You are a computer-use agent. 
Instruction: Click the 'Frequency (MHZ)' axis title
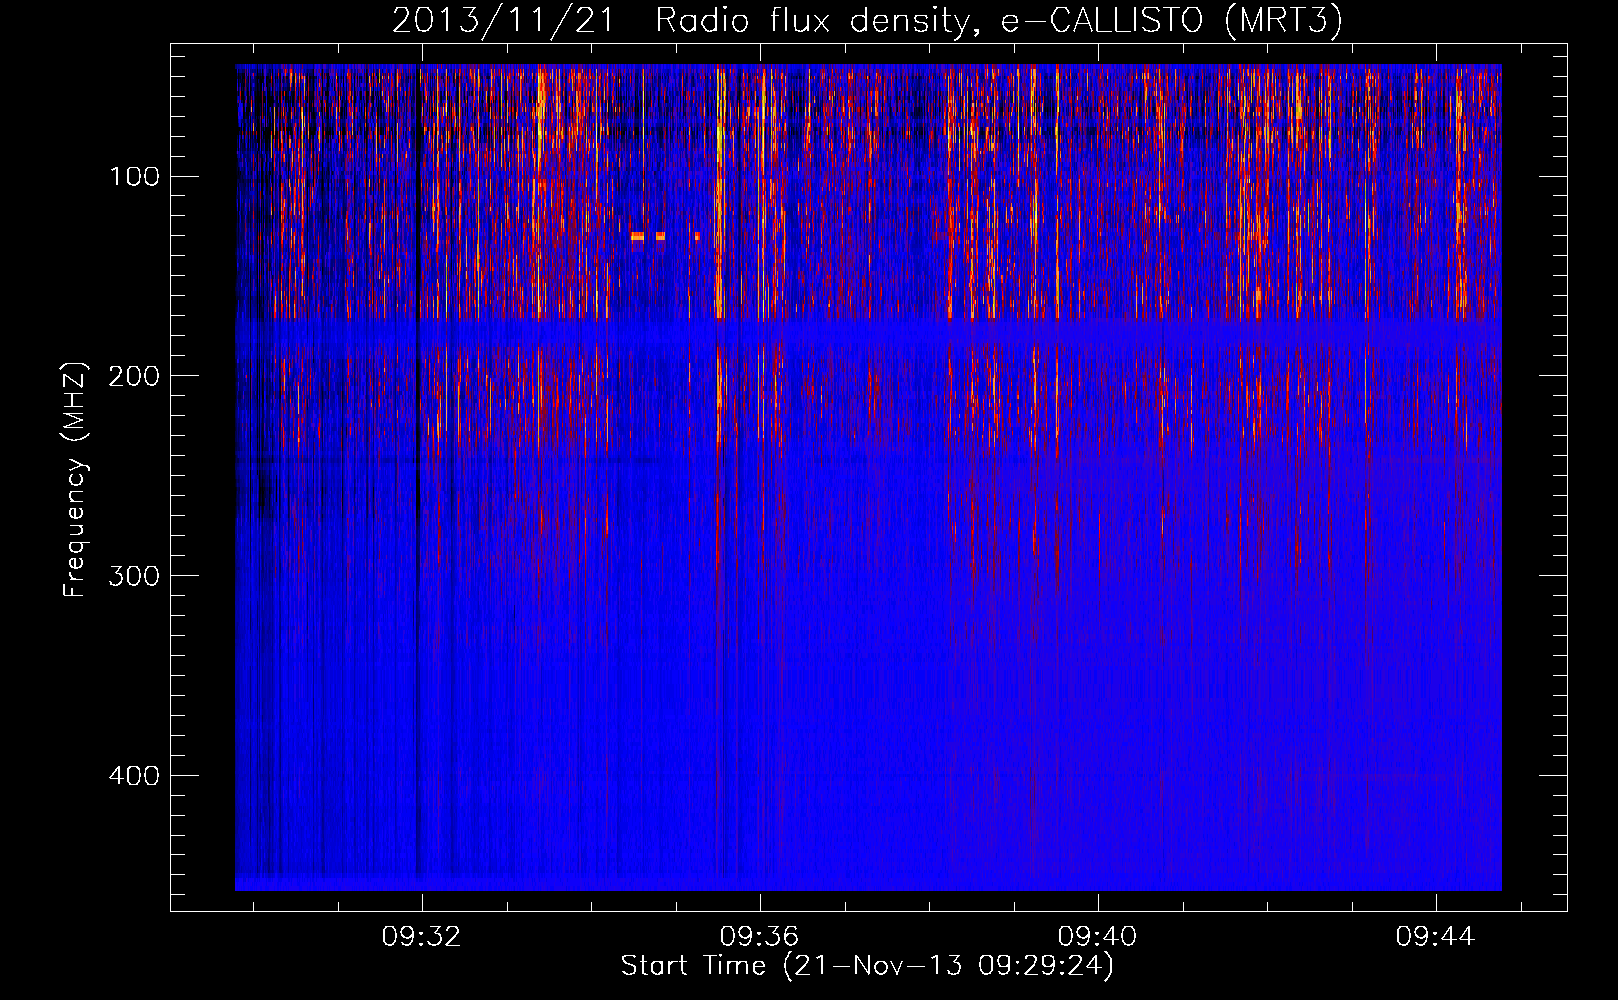(75, 479)
